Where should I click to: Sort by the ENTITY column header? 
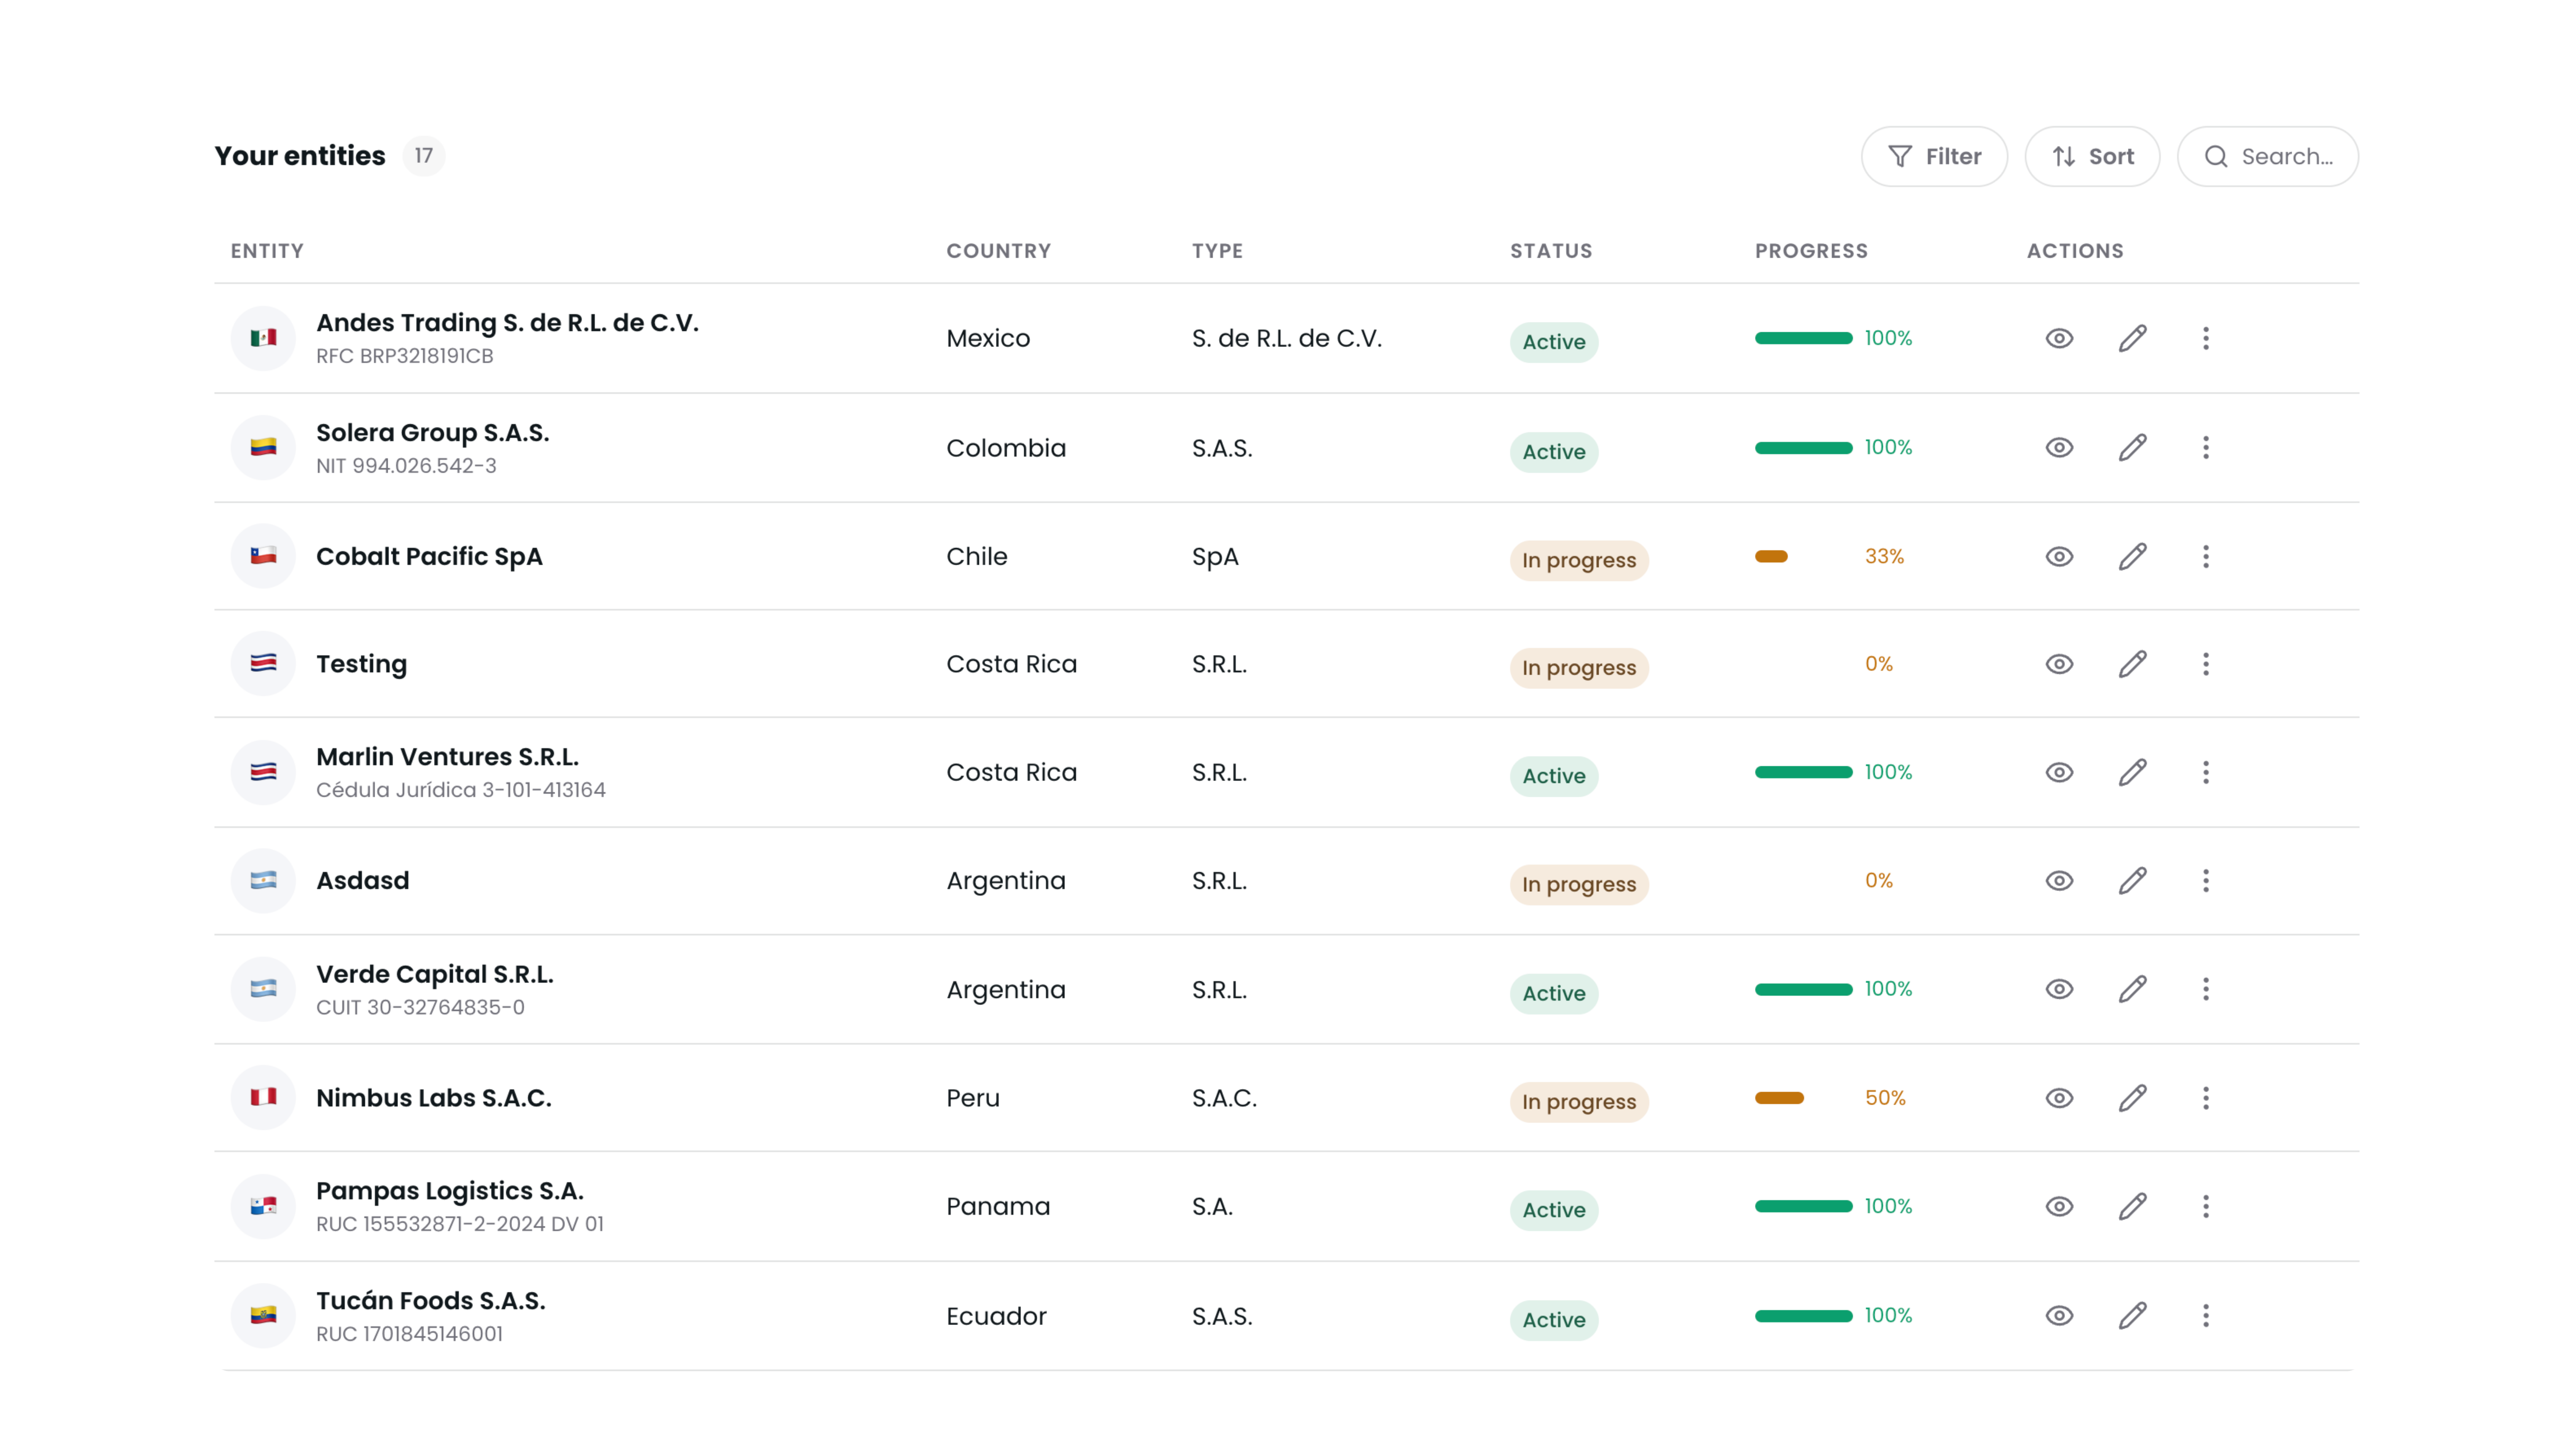coord(267,251)
